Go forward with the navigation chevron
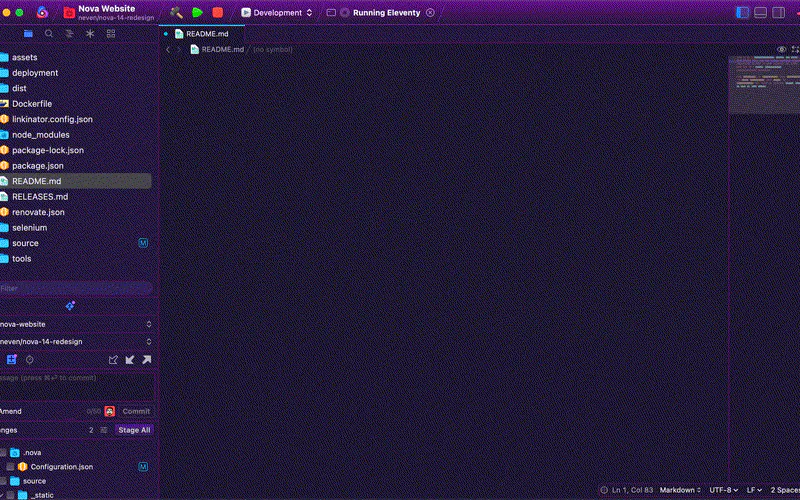This screenshot has height=500, width=800. pos(179,49)
